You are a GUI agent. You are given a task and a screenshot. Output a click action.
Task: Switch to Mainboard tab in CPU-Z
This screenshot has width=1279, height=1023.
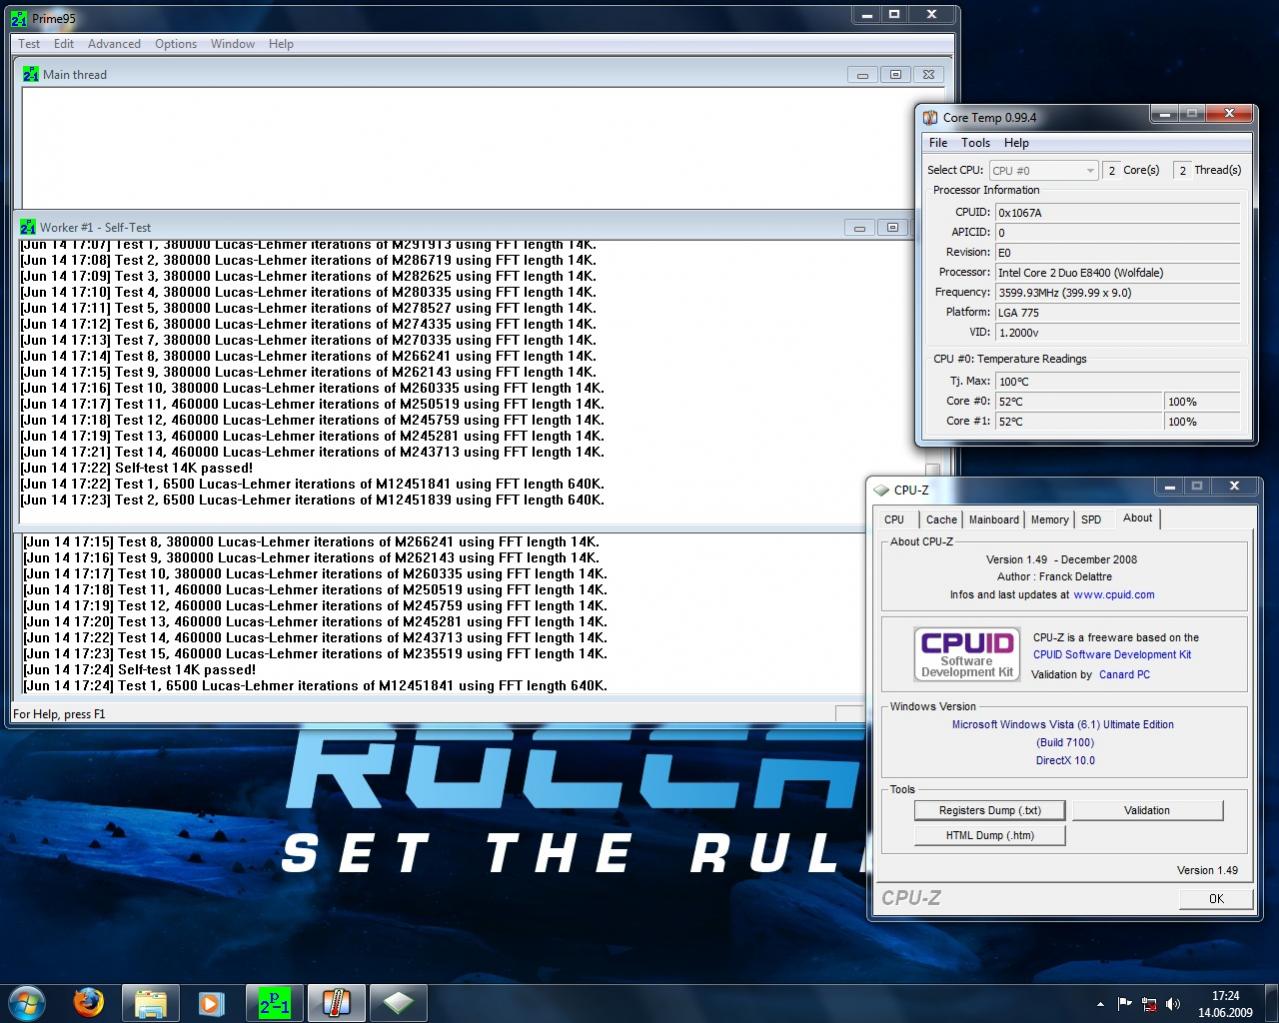click(x=994, y=519)
